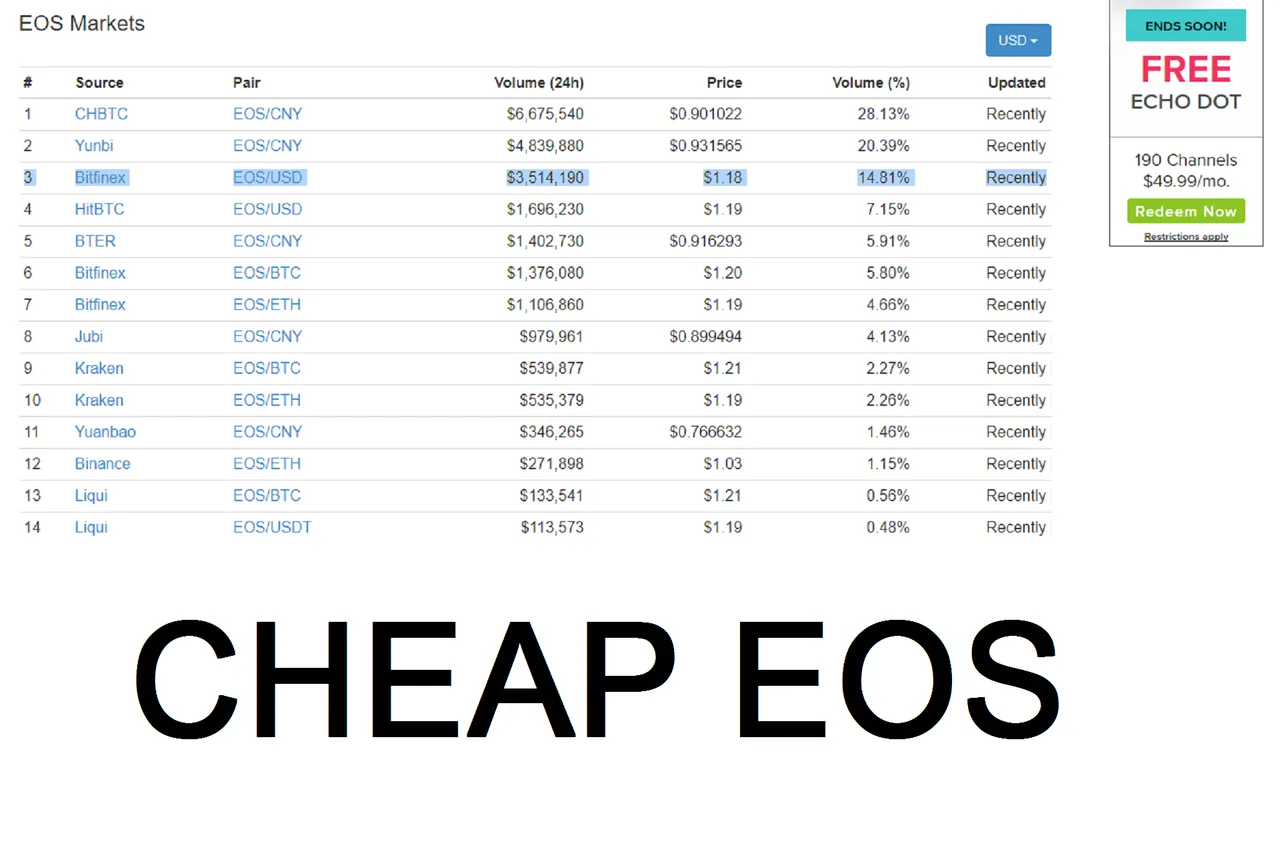
Task: Select the 0.48% volume share cell
Action: pos(888,528)
